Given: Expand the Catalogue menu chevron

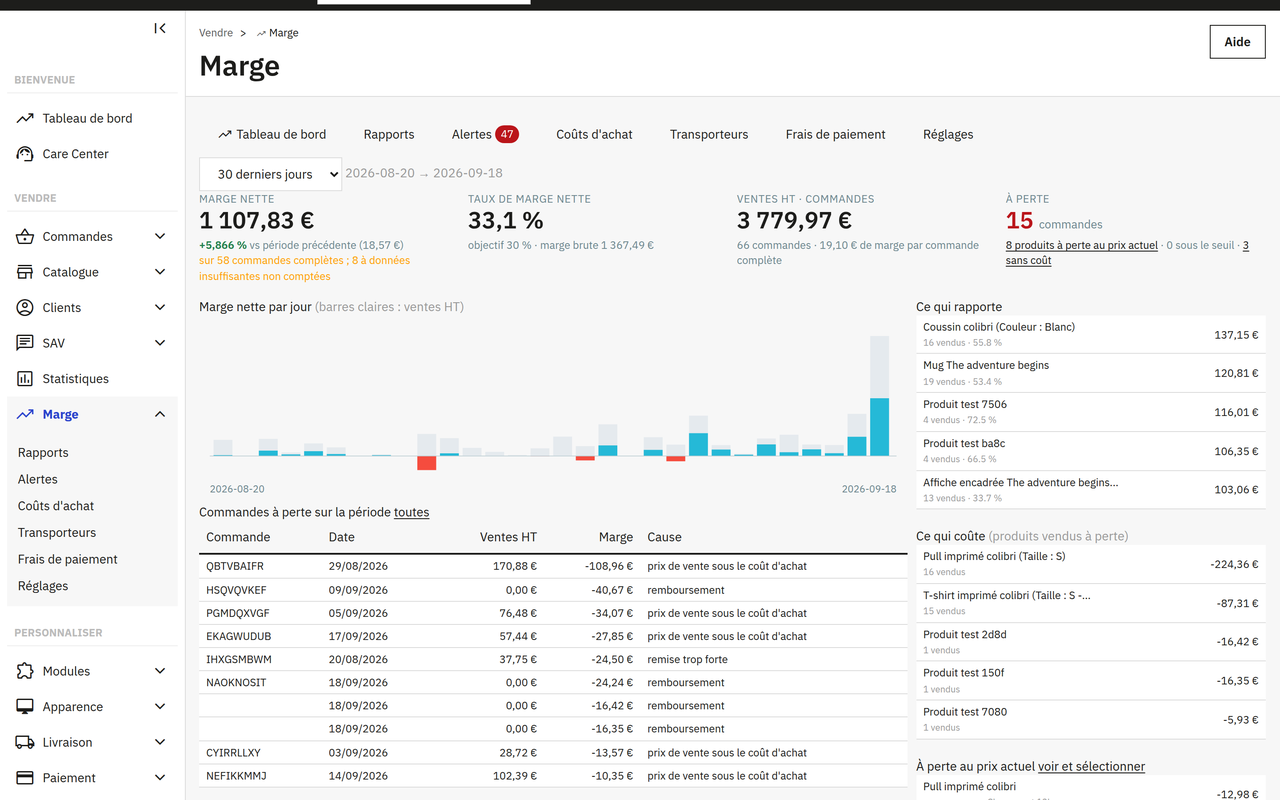Looking at the screenshot, I should click(x=160, y=272).
